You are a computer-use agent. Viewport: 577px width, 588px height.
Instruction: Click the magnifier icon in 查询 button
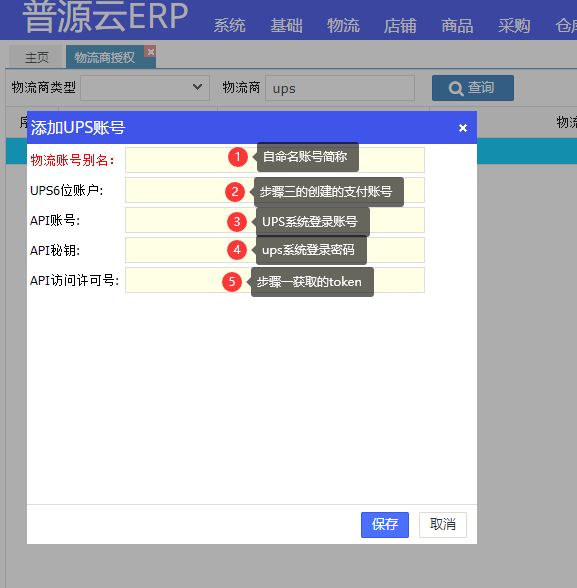pyautogui.click(x=456, y=88)
